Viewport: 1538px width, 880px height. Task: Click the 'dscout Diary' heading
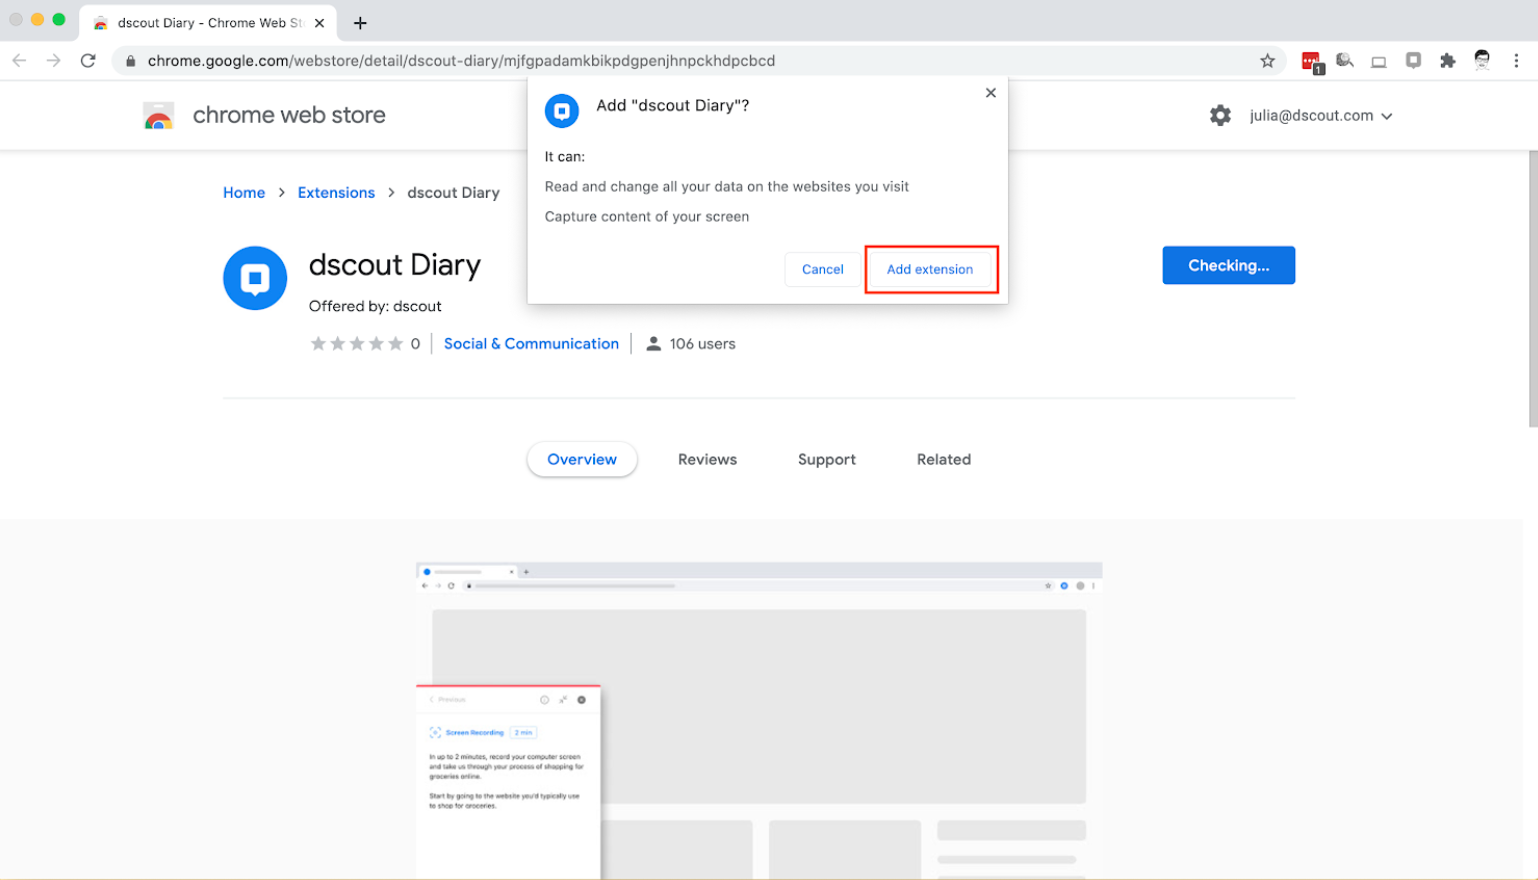tap(395, 265)
